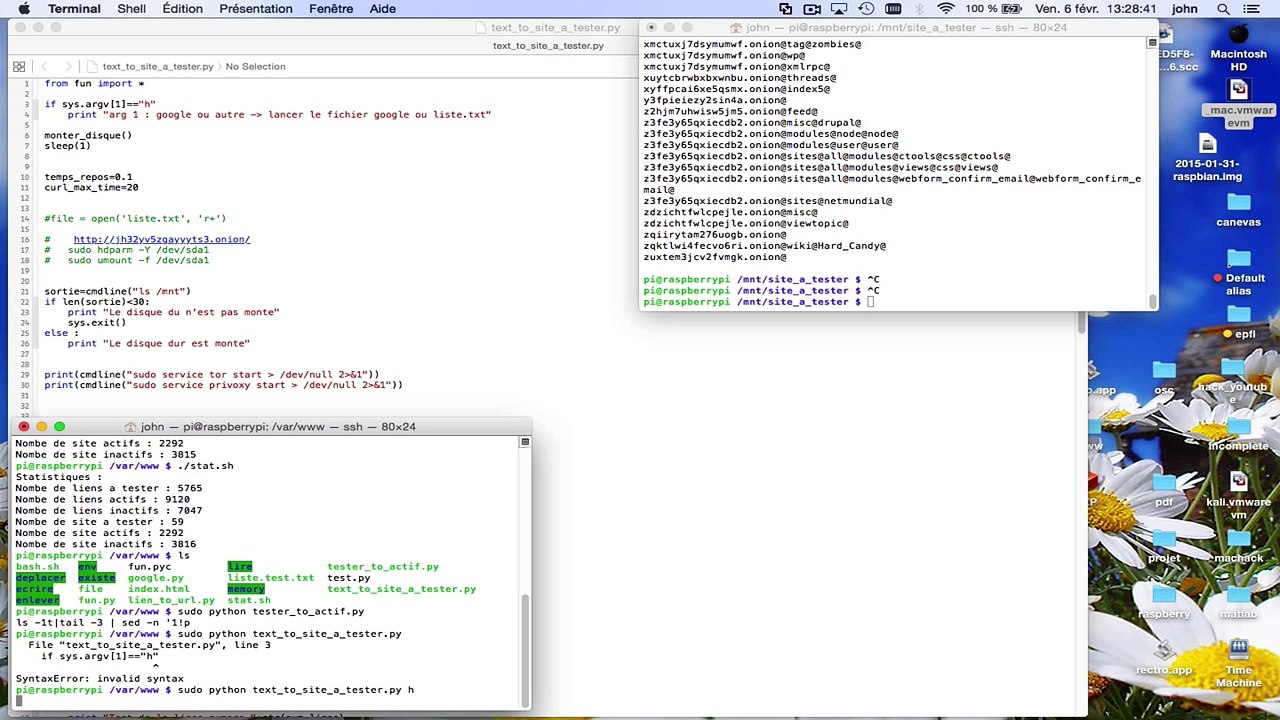Click the Wi-Fi status icon
This screenshot has width=1280, height=720.
click(x=945, y=9)
